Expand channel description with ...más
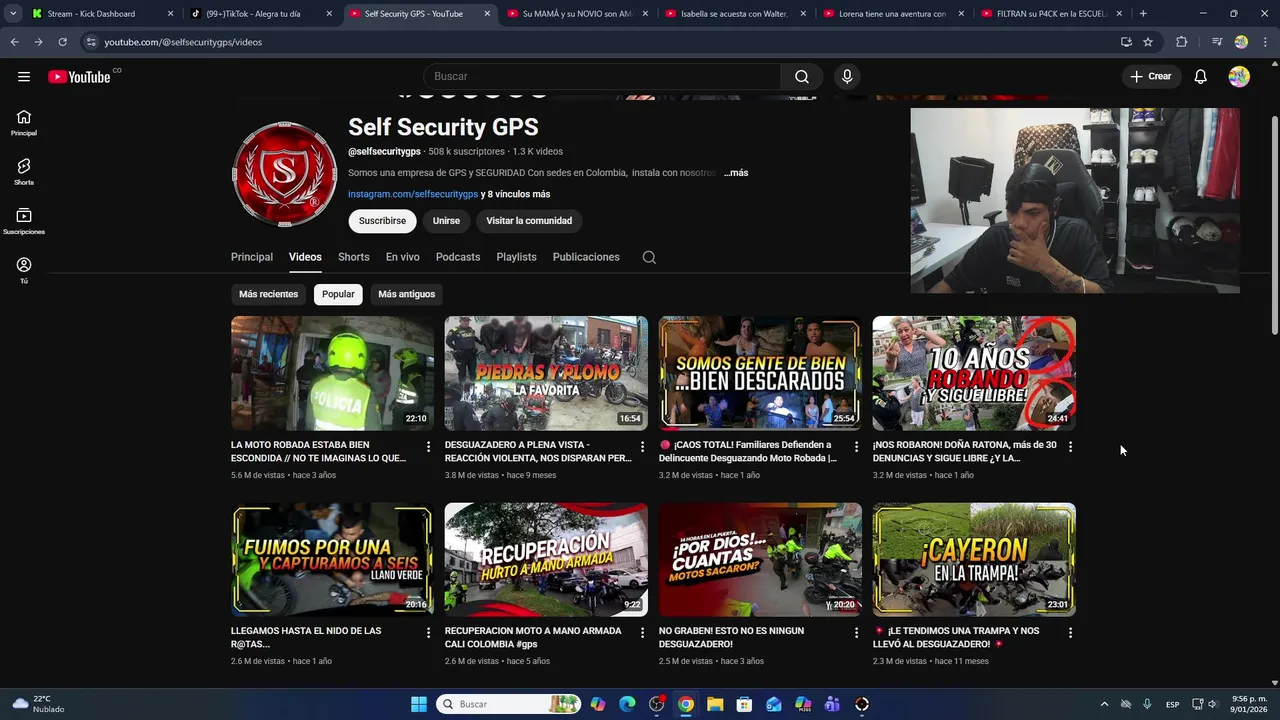The width and height of the screenshot is (1280, 720). 736,173
